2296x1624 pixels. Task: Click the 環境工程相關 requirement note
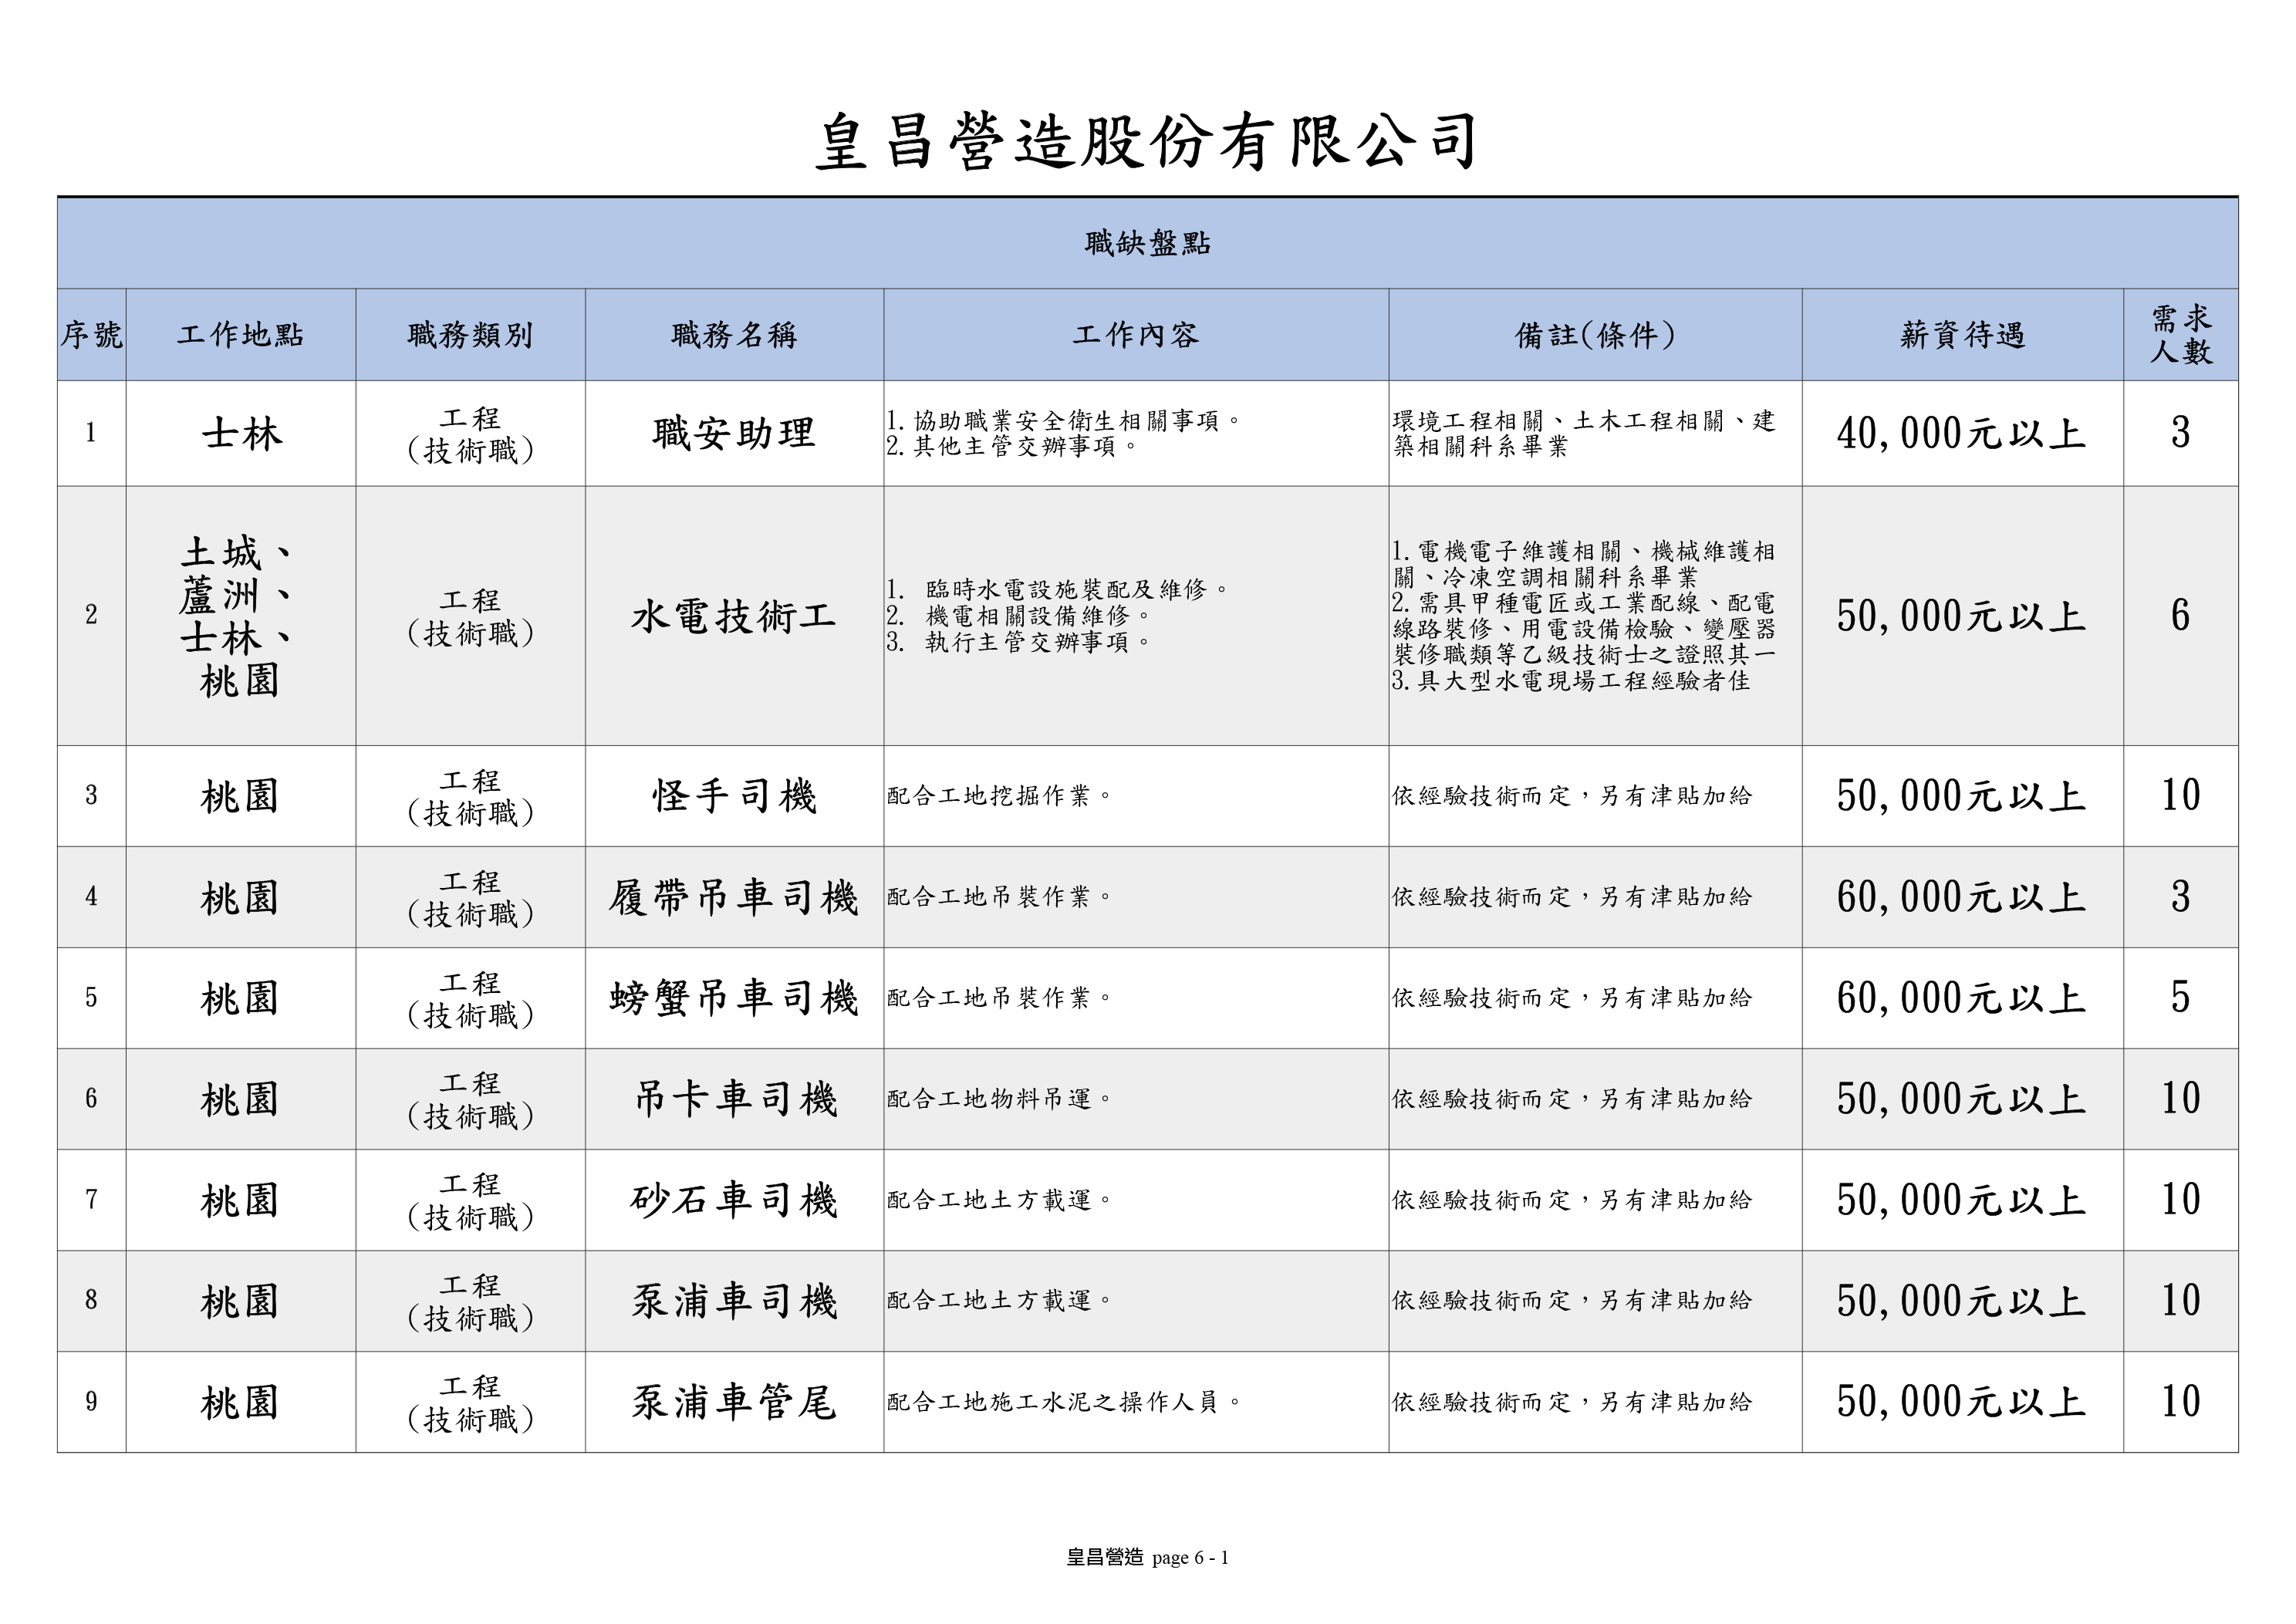[x=1583, y=434]
